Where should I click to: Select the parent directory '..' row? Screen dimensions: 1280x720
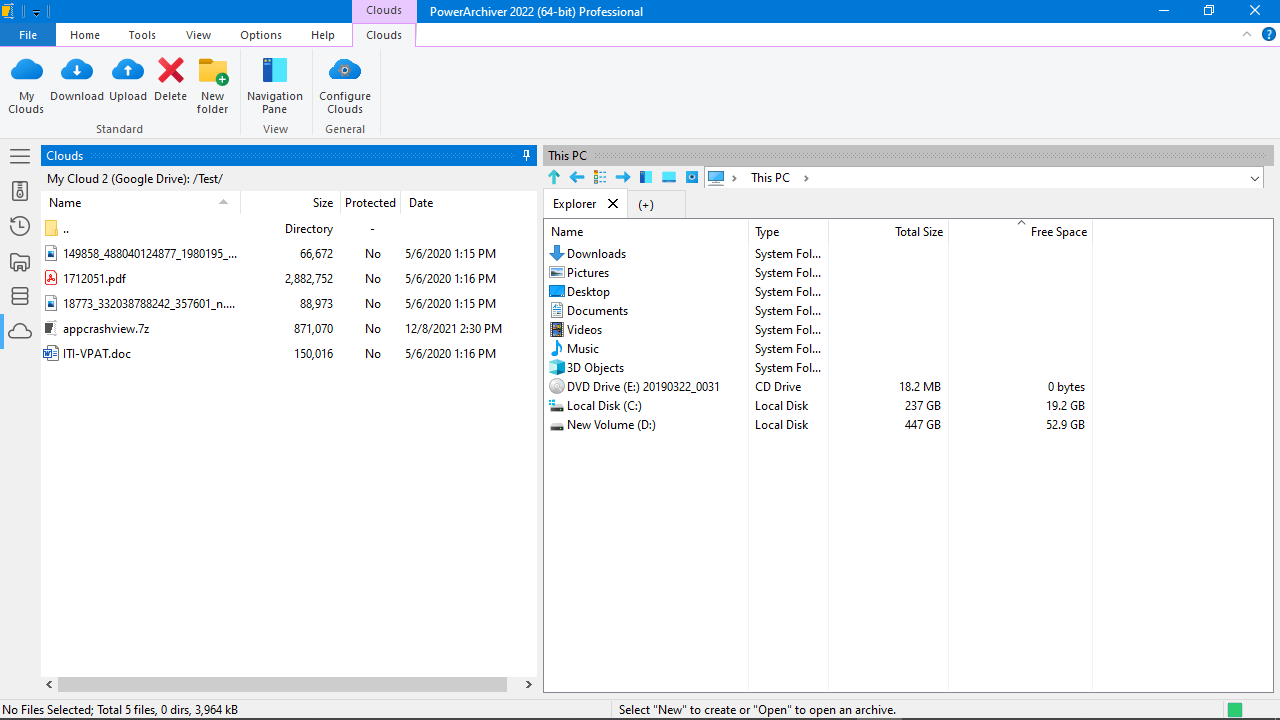pyautogui.click(x=290, y=229)
